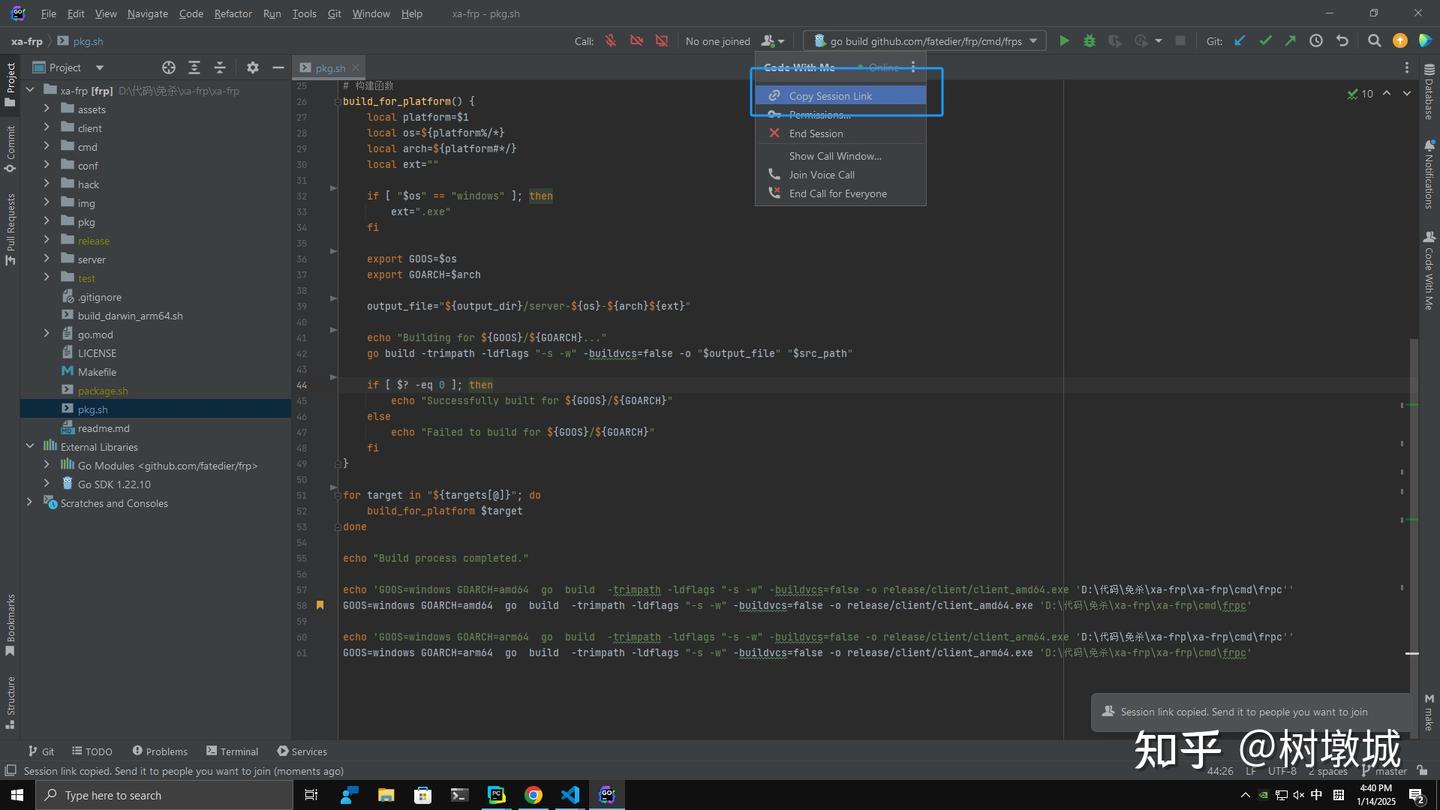The image size is (1440, 810).
Task: Run the frps build configuration with green play
Action: [1064, 40]
